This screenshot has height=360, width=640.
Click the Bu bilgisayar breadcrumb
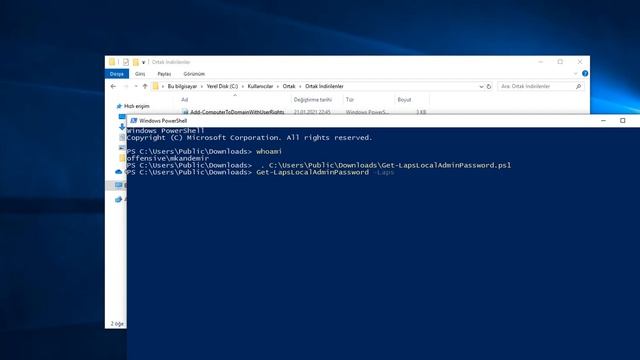coord(182,87)
